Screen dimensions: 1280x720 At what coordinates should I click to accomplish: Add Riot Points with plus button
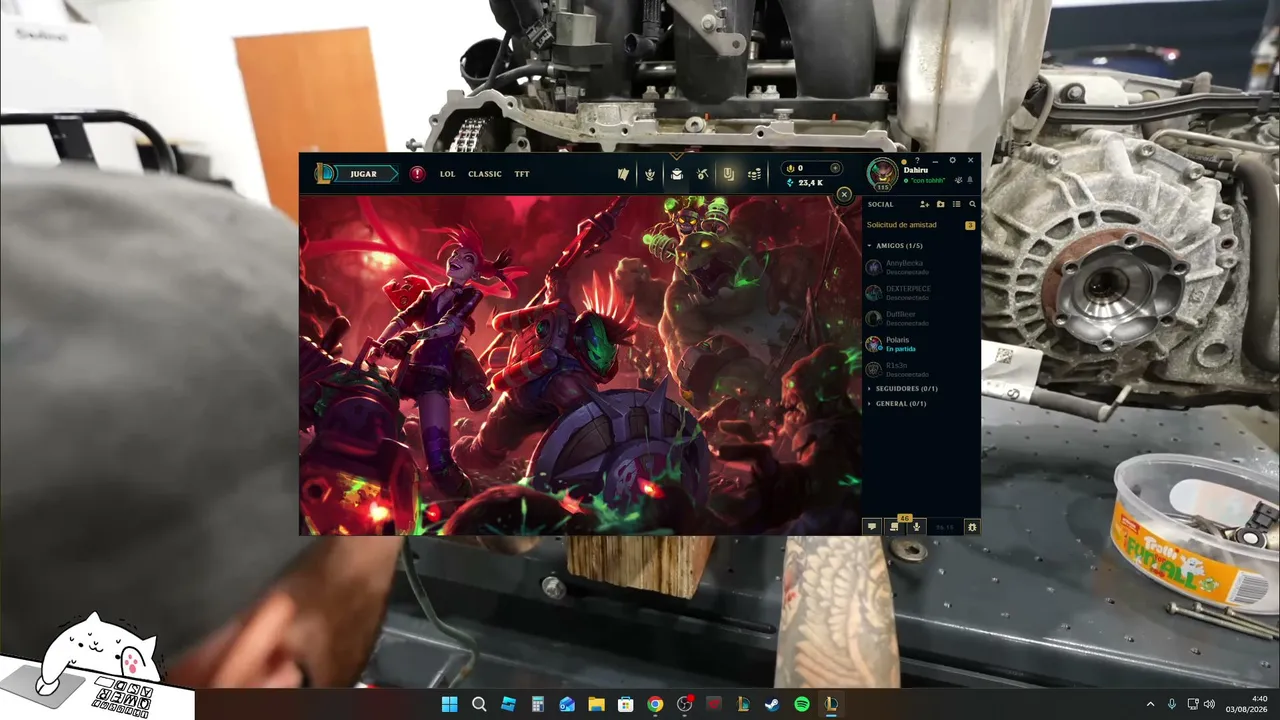coord(835,168)
